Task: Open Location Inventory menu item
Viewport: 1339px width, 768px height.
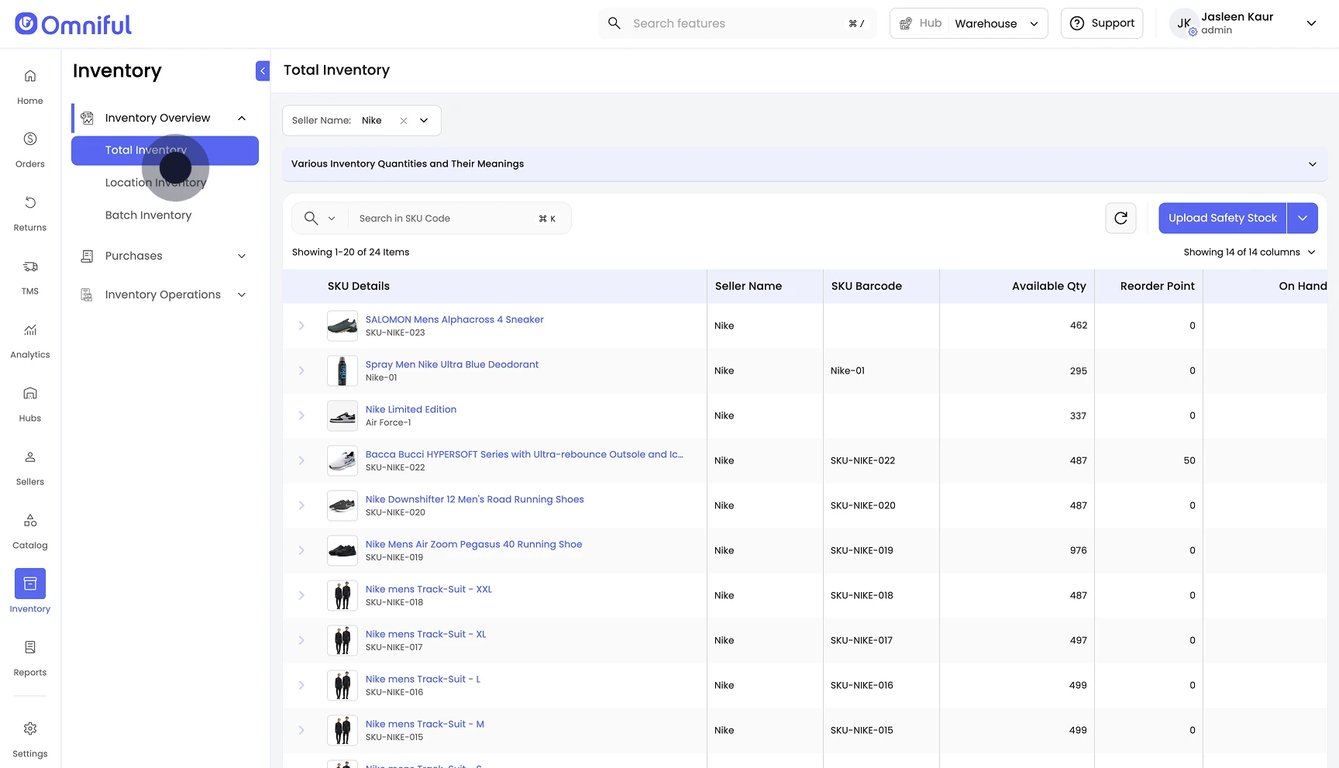Action: pos(156,183)
